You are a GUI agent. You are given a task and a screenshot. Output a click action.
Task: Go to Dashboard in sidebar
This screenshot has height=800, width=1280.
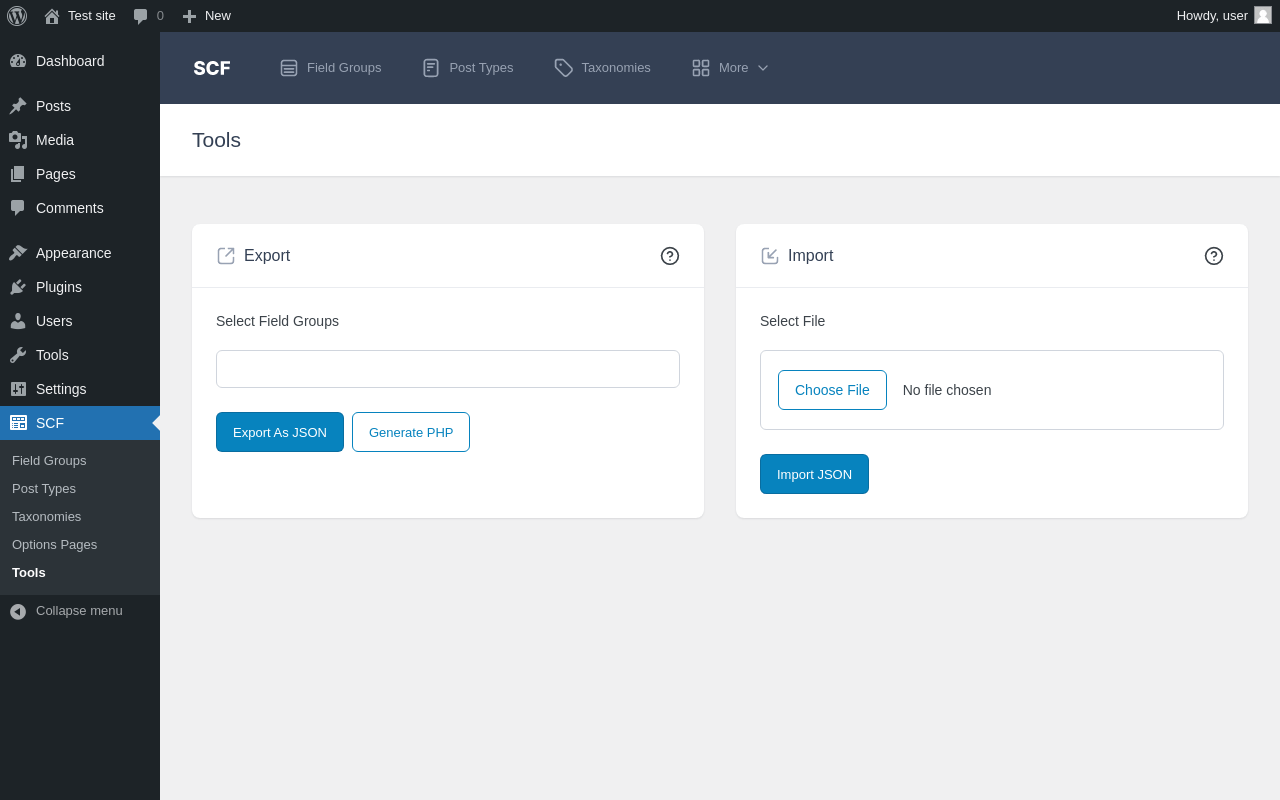pos(80,61)
